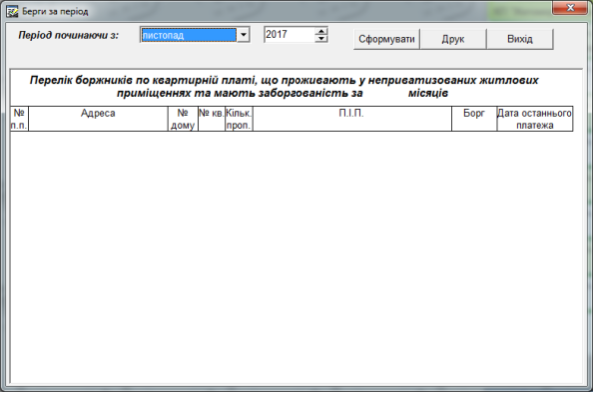Image resolution: width=594 pixels, height=393 pixels.
Task: Click the window title bar app icon
Action: [12, 12]
